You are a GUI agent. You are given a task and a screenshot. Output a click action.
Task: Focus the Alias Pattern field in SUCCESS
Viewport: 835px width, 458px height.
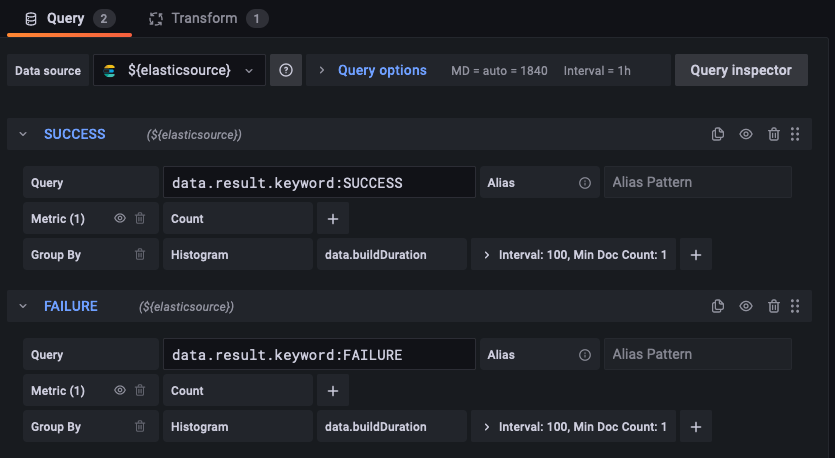698,182
